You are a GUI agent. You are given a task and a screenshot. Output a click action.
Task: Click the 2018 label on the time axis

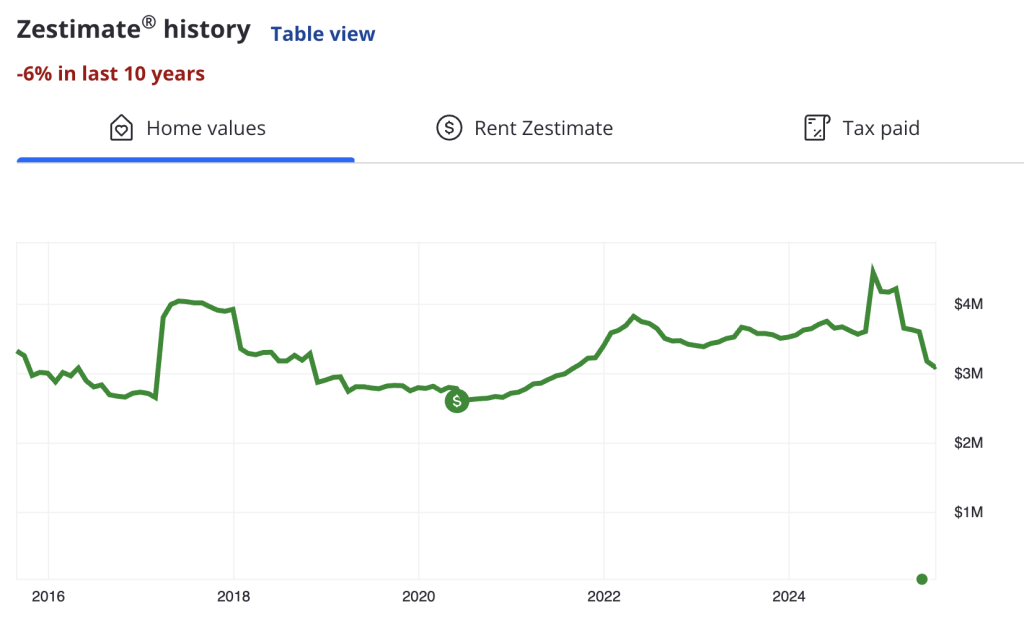coord(233,598)
